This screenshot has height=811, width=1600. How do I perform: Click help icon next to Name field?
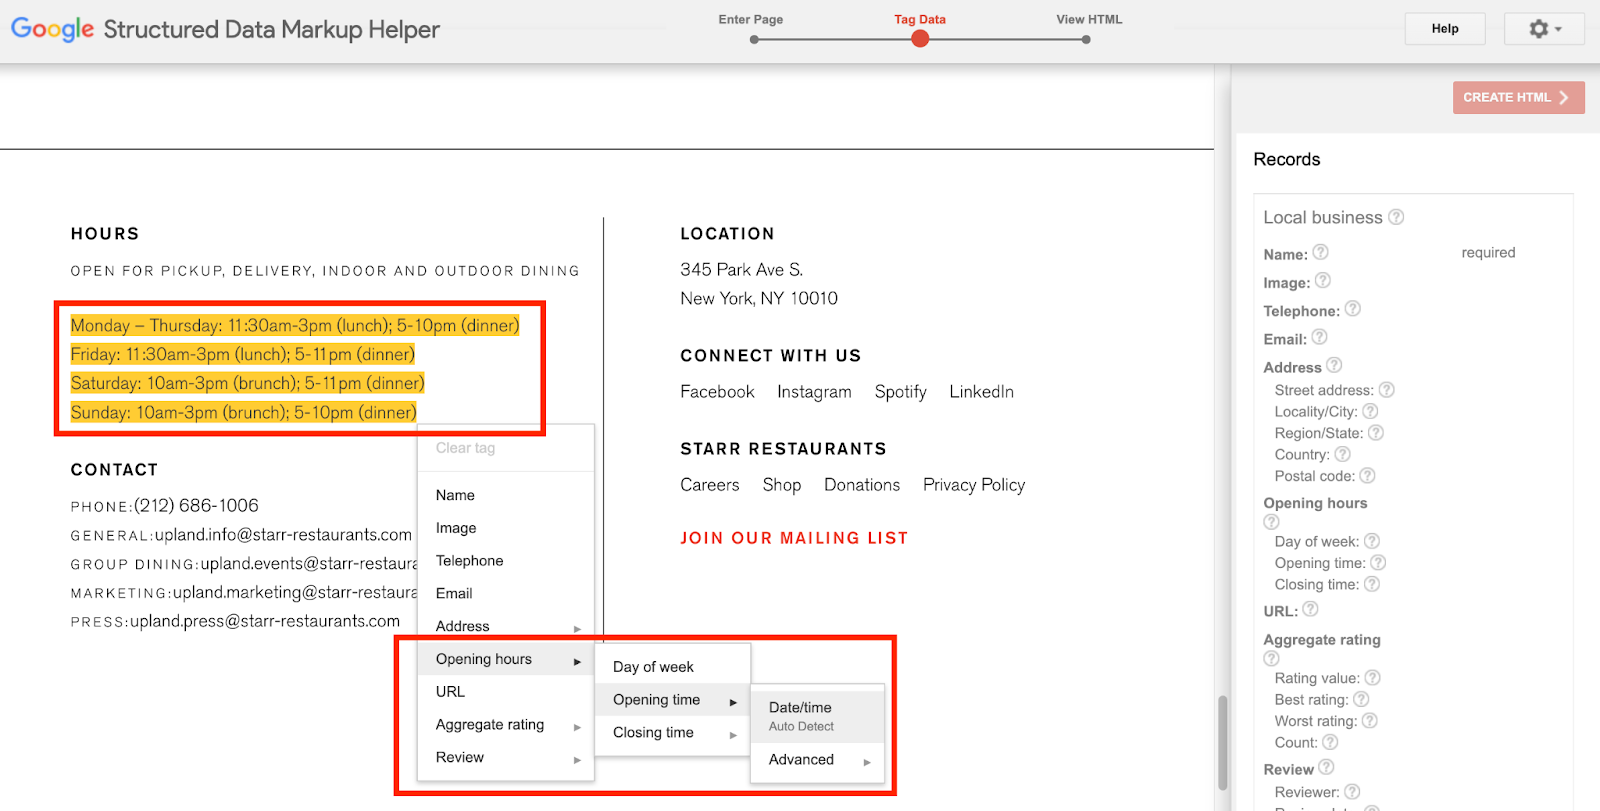1320,252
